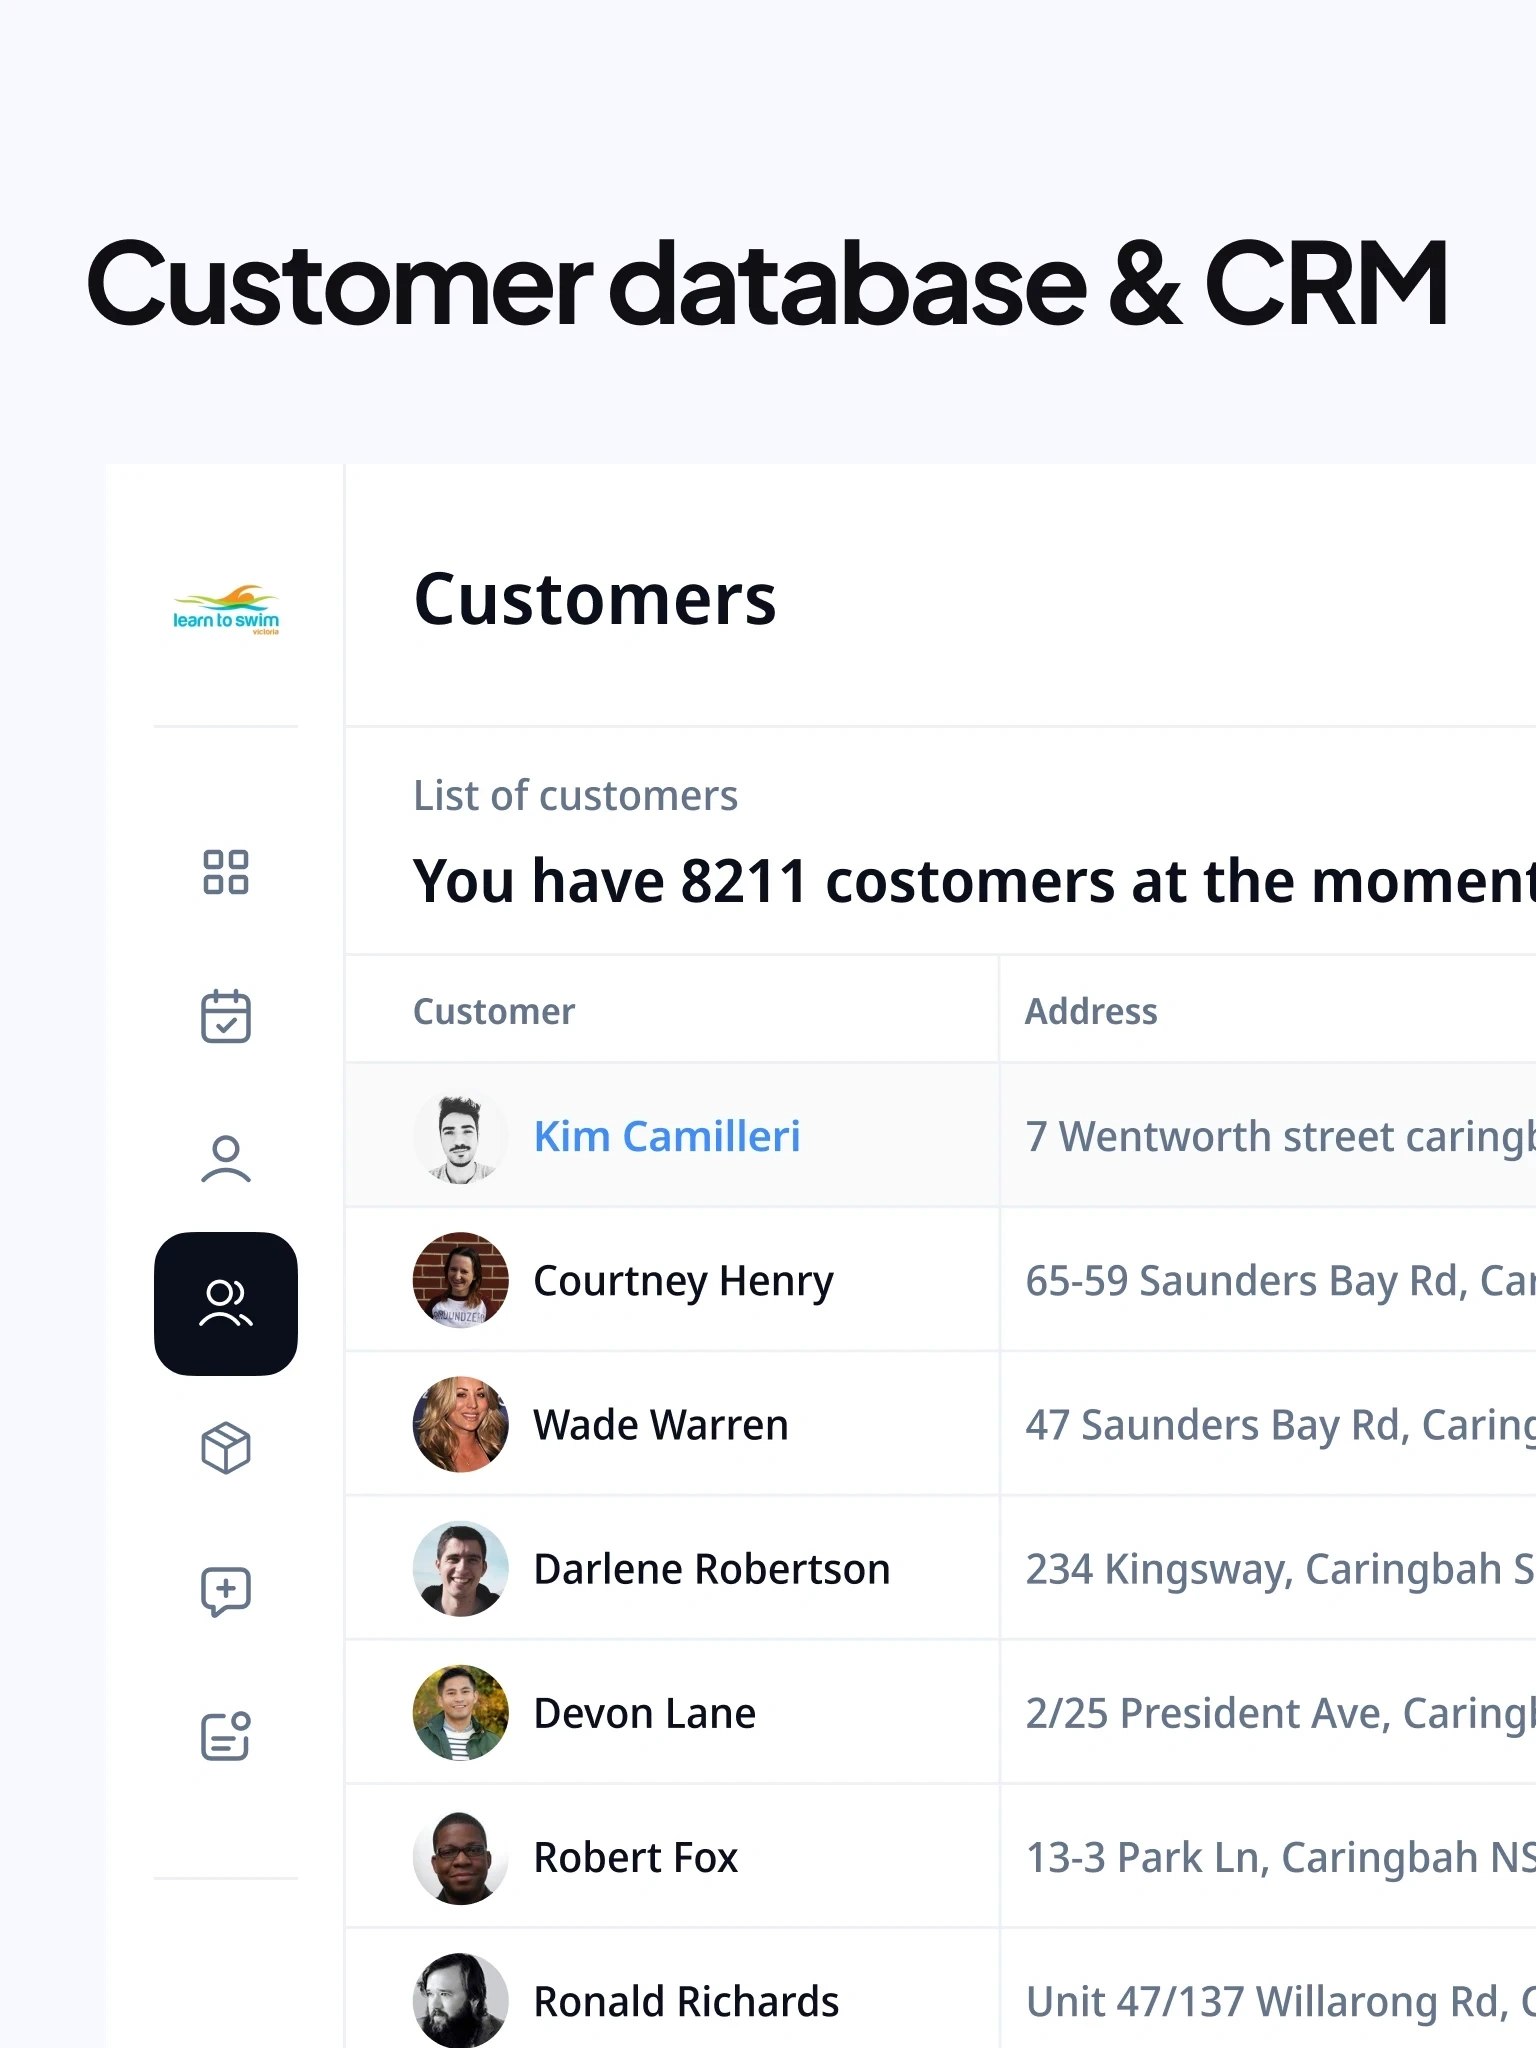This screenshot has height=2048, width=1536.
Task: Click Courtney Henry's address cell
Action: 1270,1281
